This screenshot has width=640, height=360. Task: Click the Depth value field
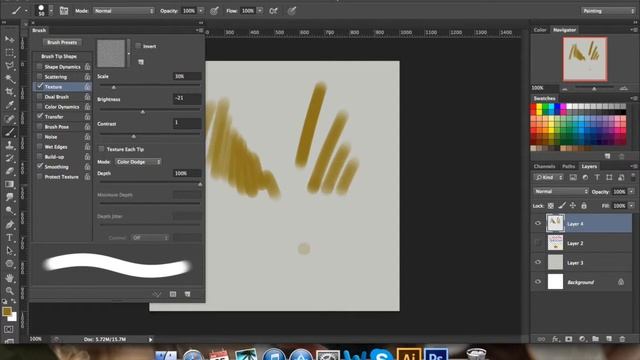pos(187,173)
